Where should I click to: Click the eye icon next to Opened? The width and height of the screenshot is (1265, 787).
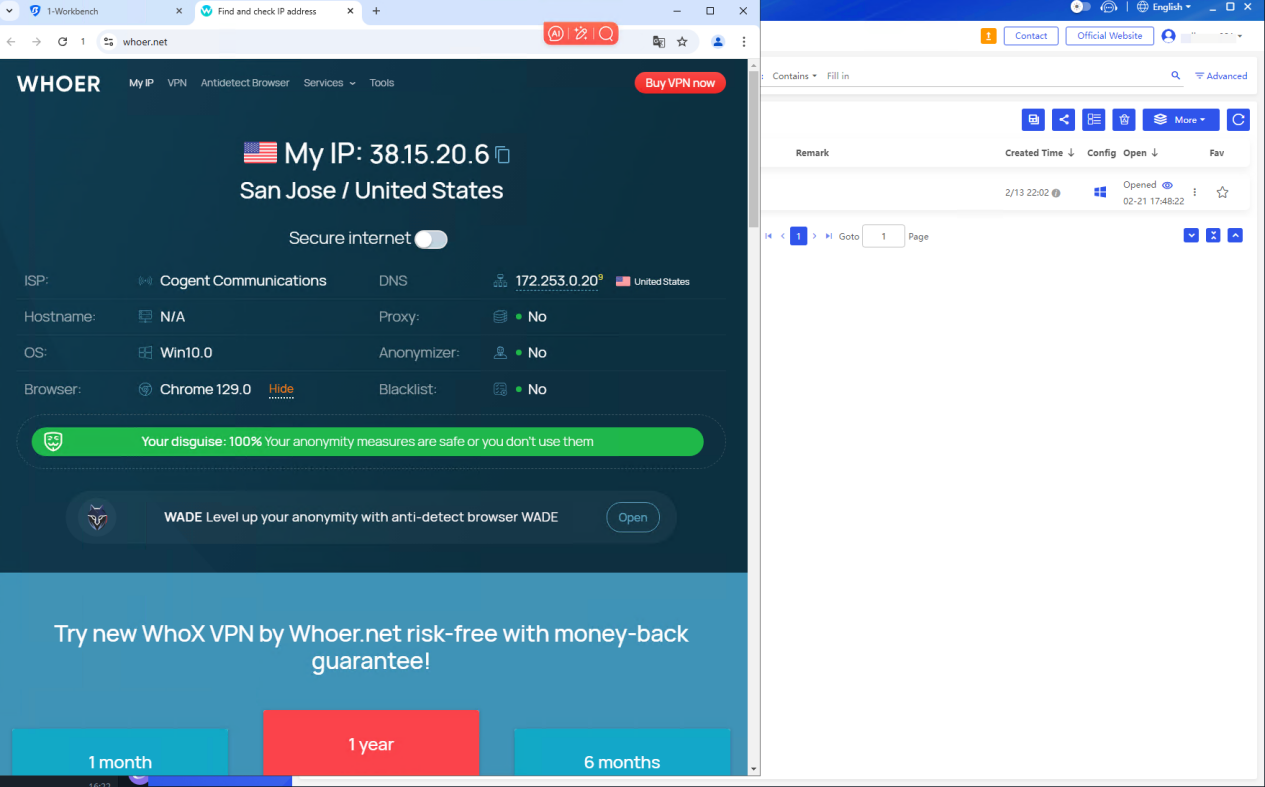click(x=1167, y=185)
